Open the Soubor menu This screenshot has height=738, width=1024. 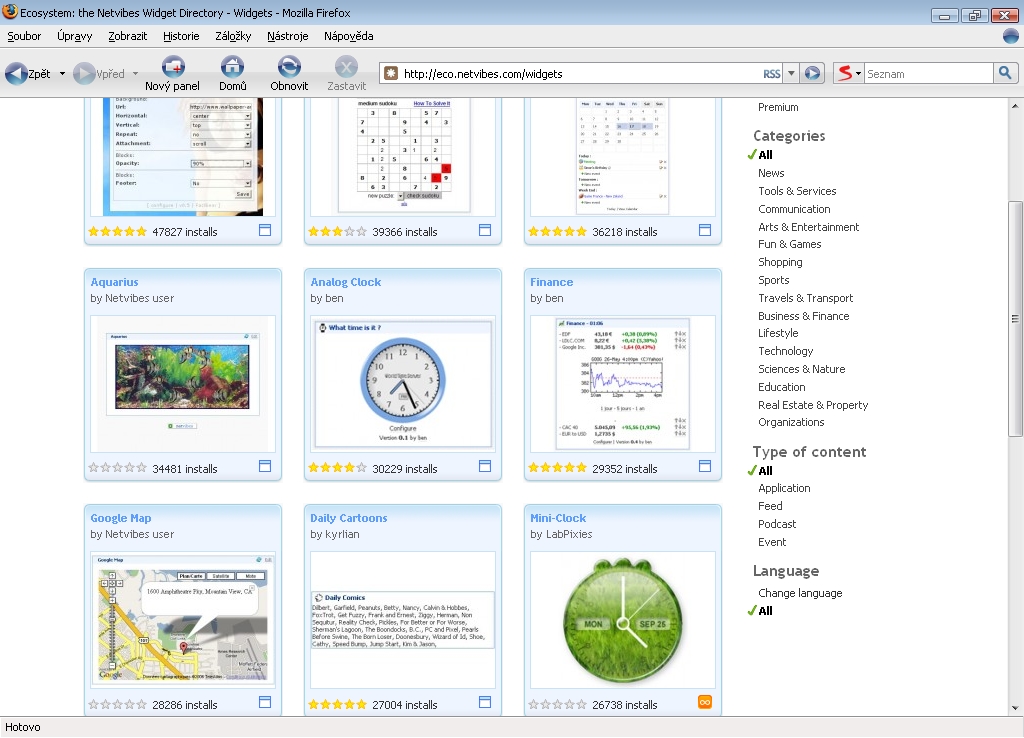[24, 36]
